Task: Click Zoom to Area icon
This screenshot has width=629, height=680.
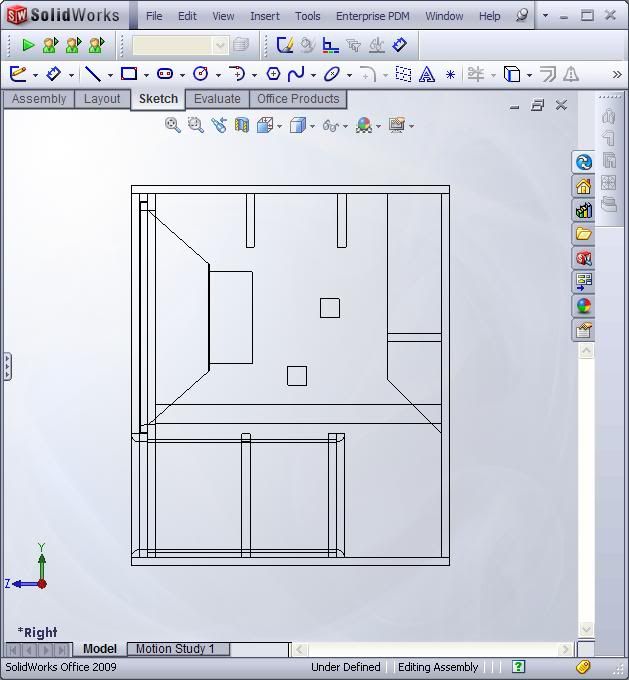Action: pos(196,125)
